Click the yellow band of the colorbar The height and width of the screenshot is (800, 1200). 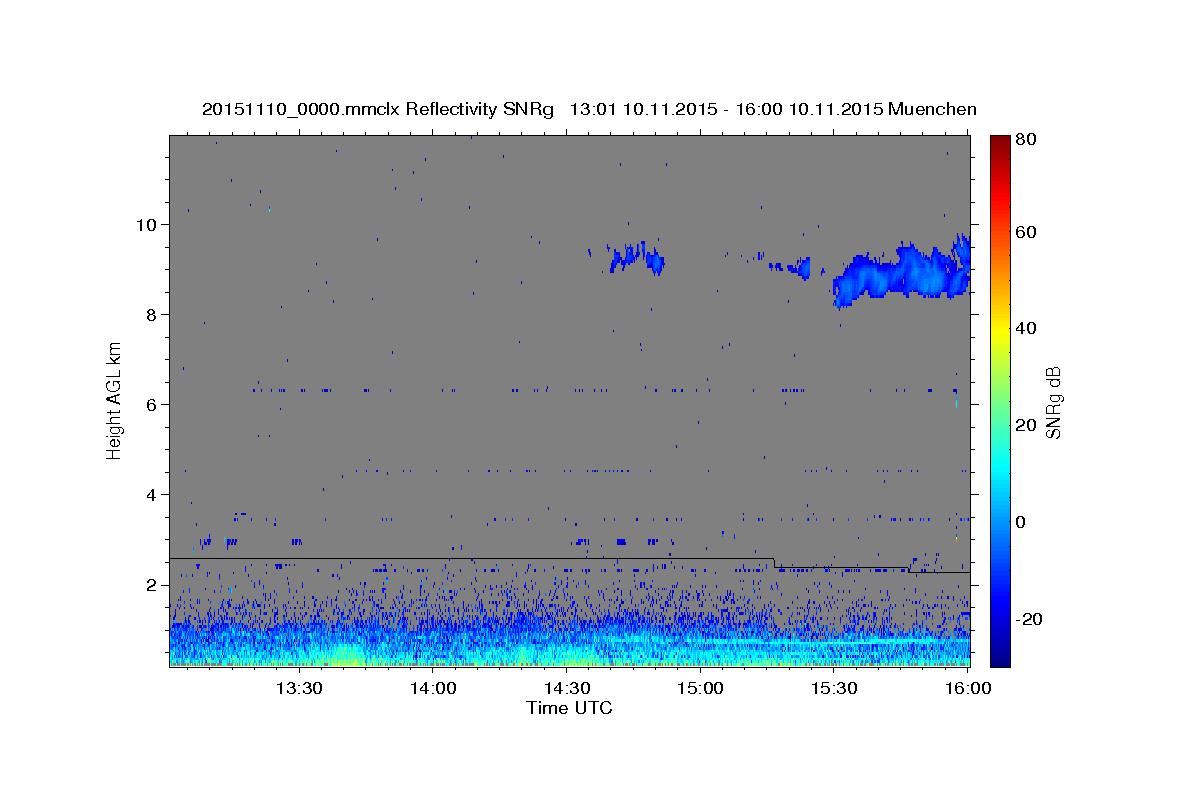[1000, 330]
